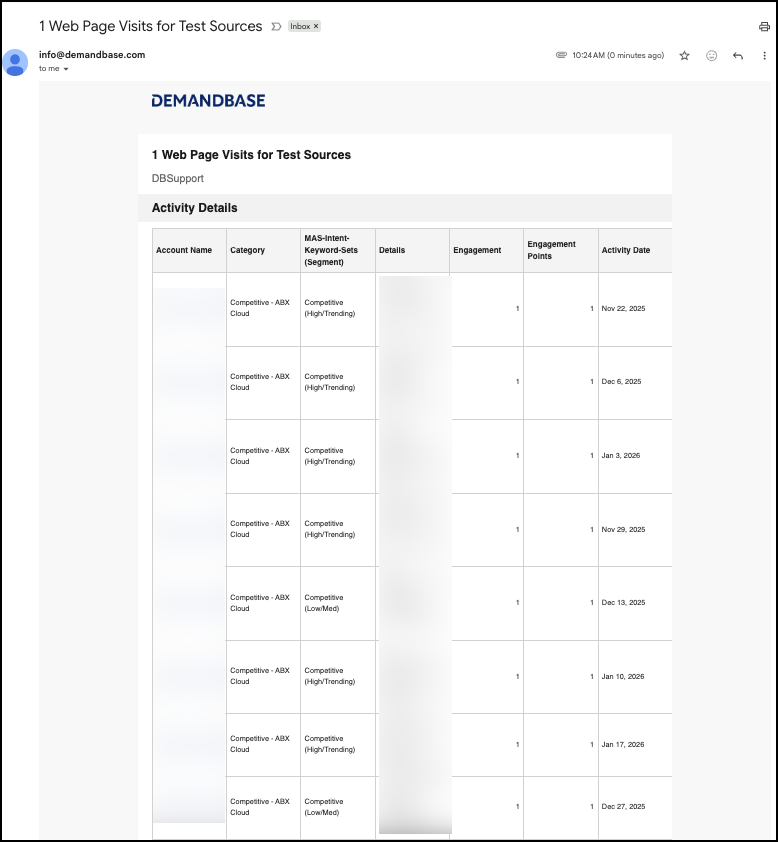Remove the Inbox label with its x

(316, 26)
